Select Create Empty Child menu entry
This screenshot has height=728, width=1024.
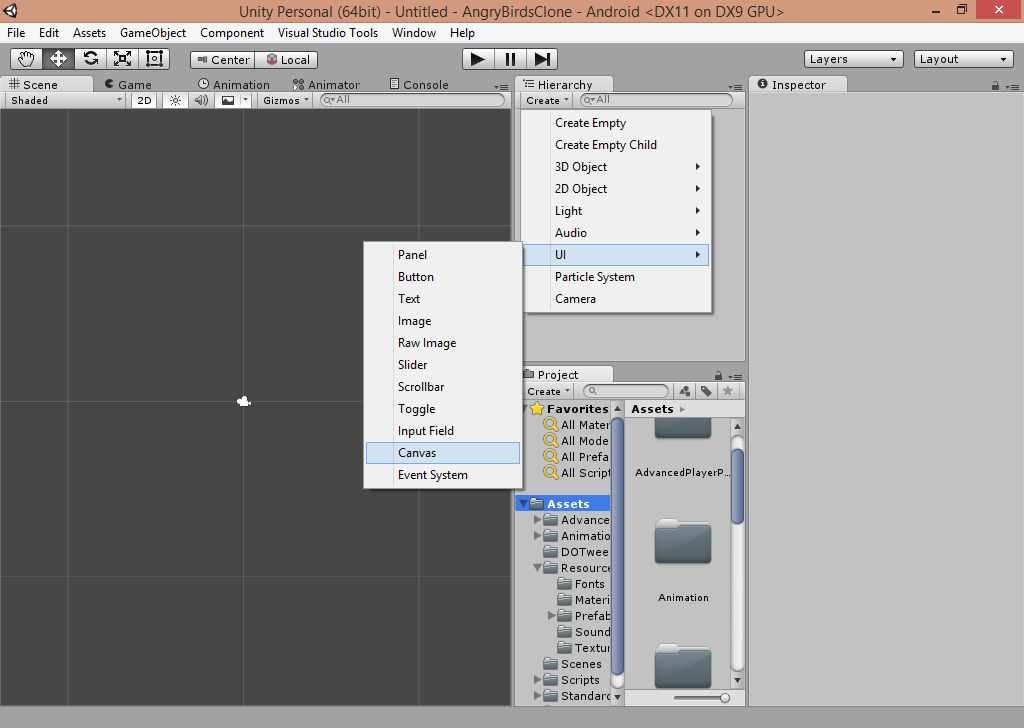point(616,145)
